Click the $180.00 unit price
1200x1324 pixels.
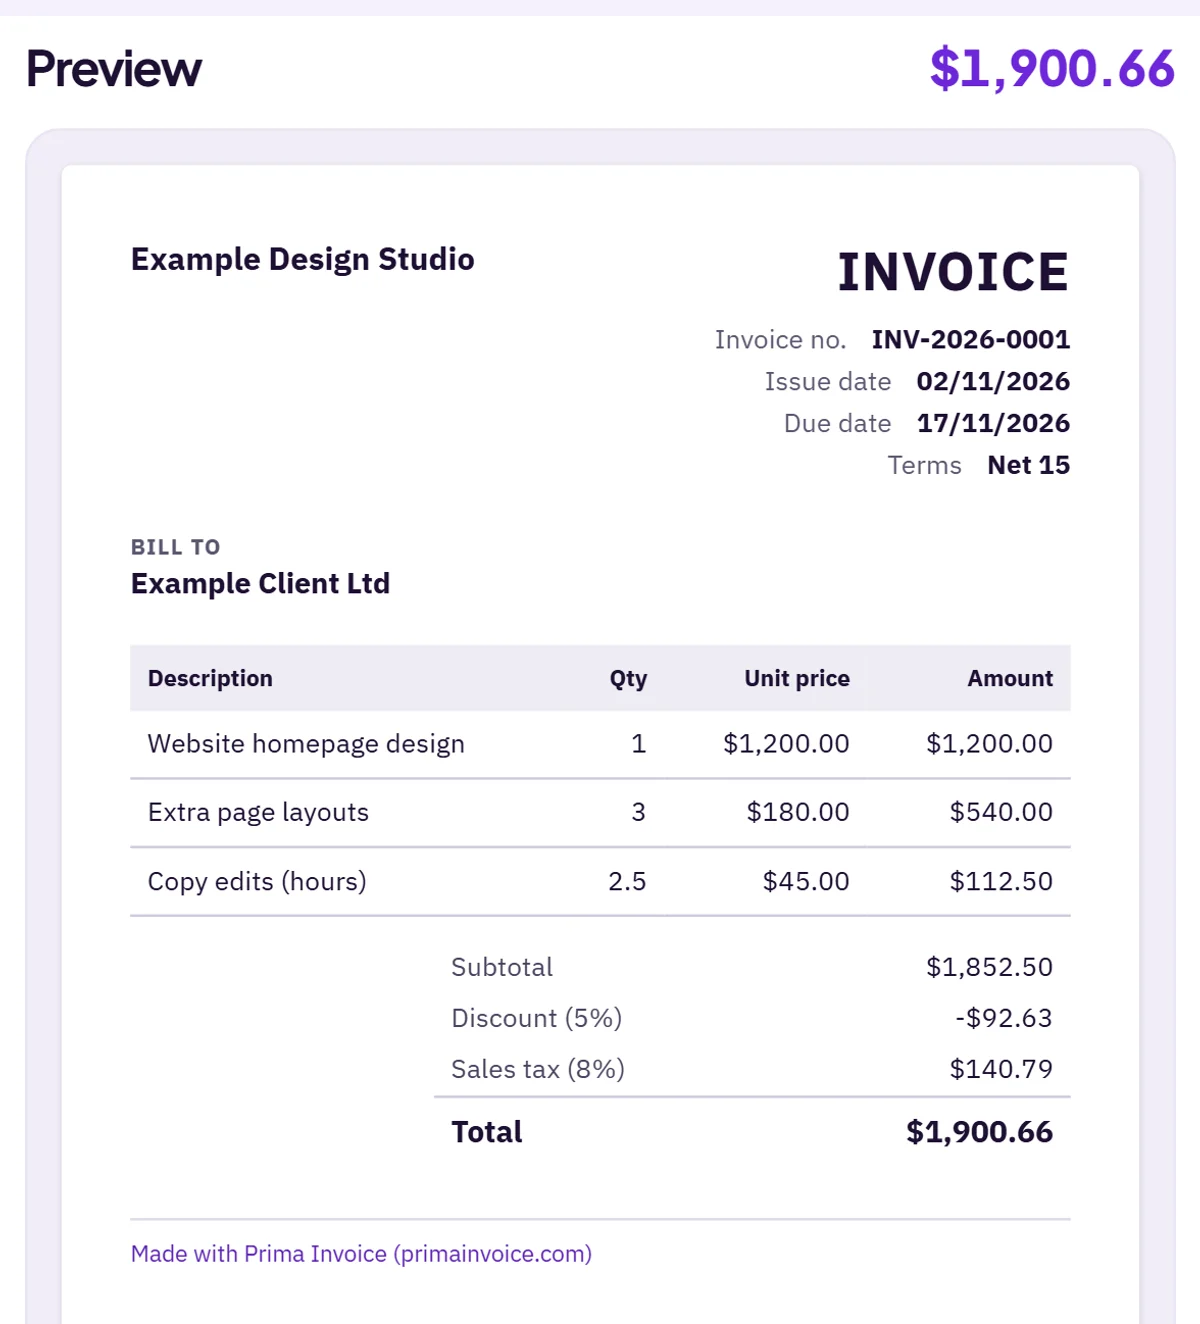click(798, 812)
